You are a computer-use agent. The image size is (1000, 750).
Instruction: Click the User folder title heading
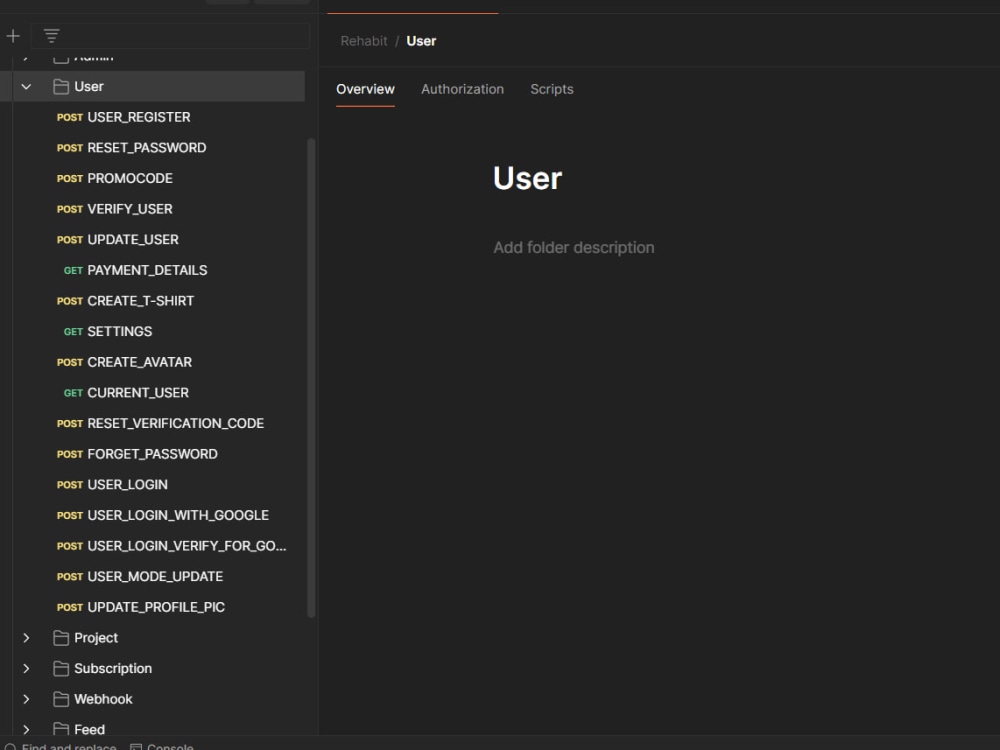(527, 178)
